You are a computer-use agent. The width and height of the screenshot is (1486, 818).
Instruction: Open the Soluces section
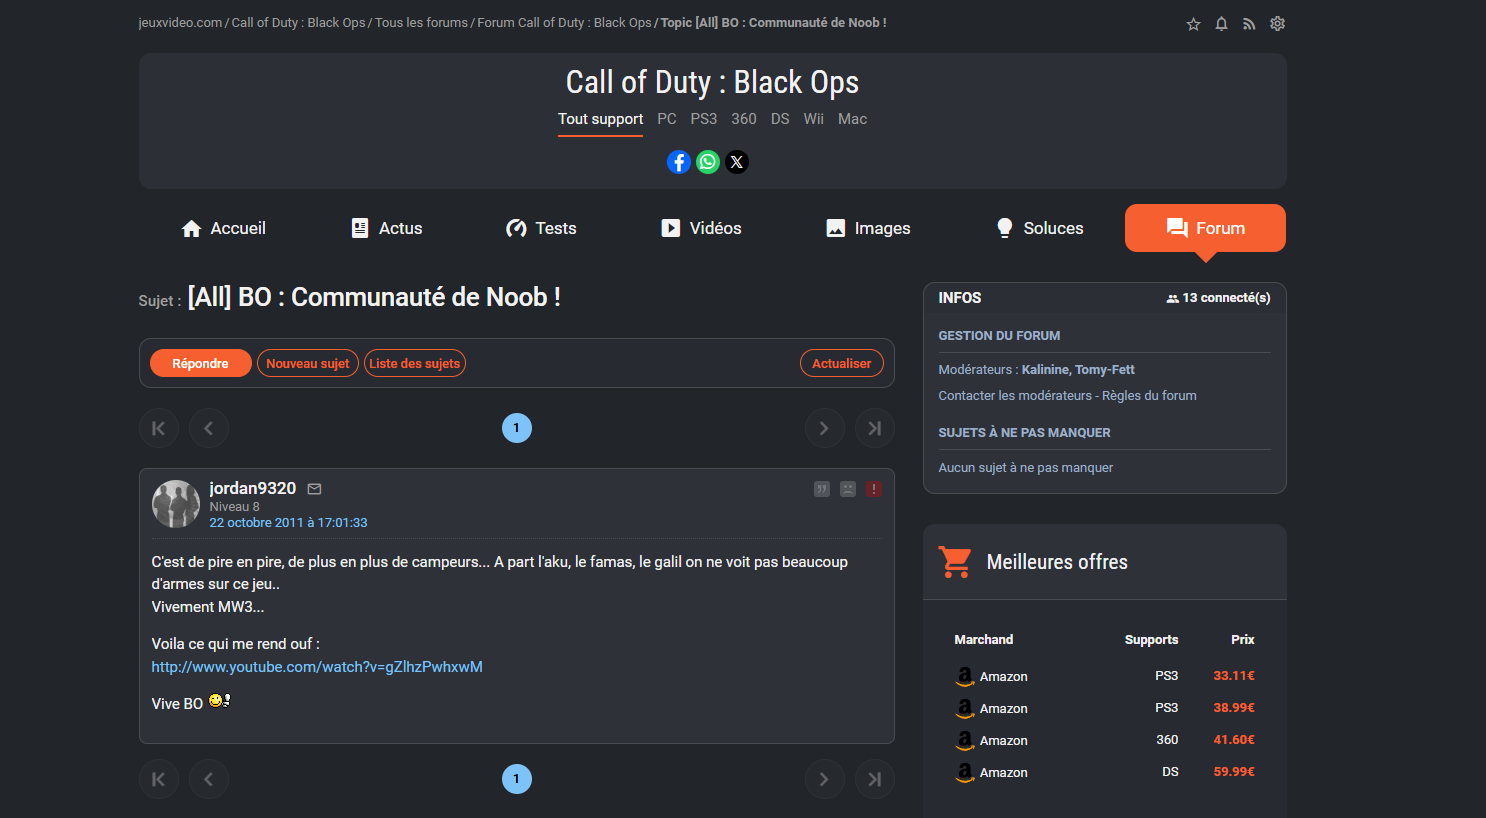[1040, 228]
